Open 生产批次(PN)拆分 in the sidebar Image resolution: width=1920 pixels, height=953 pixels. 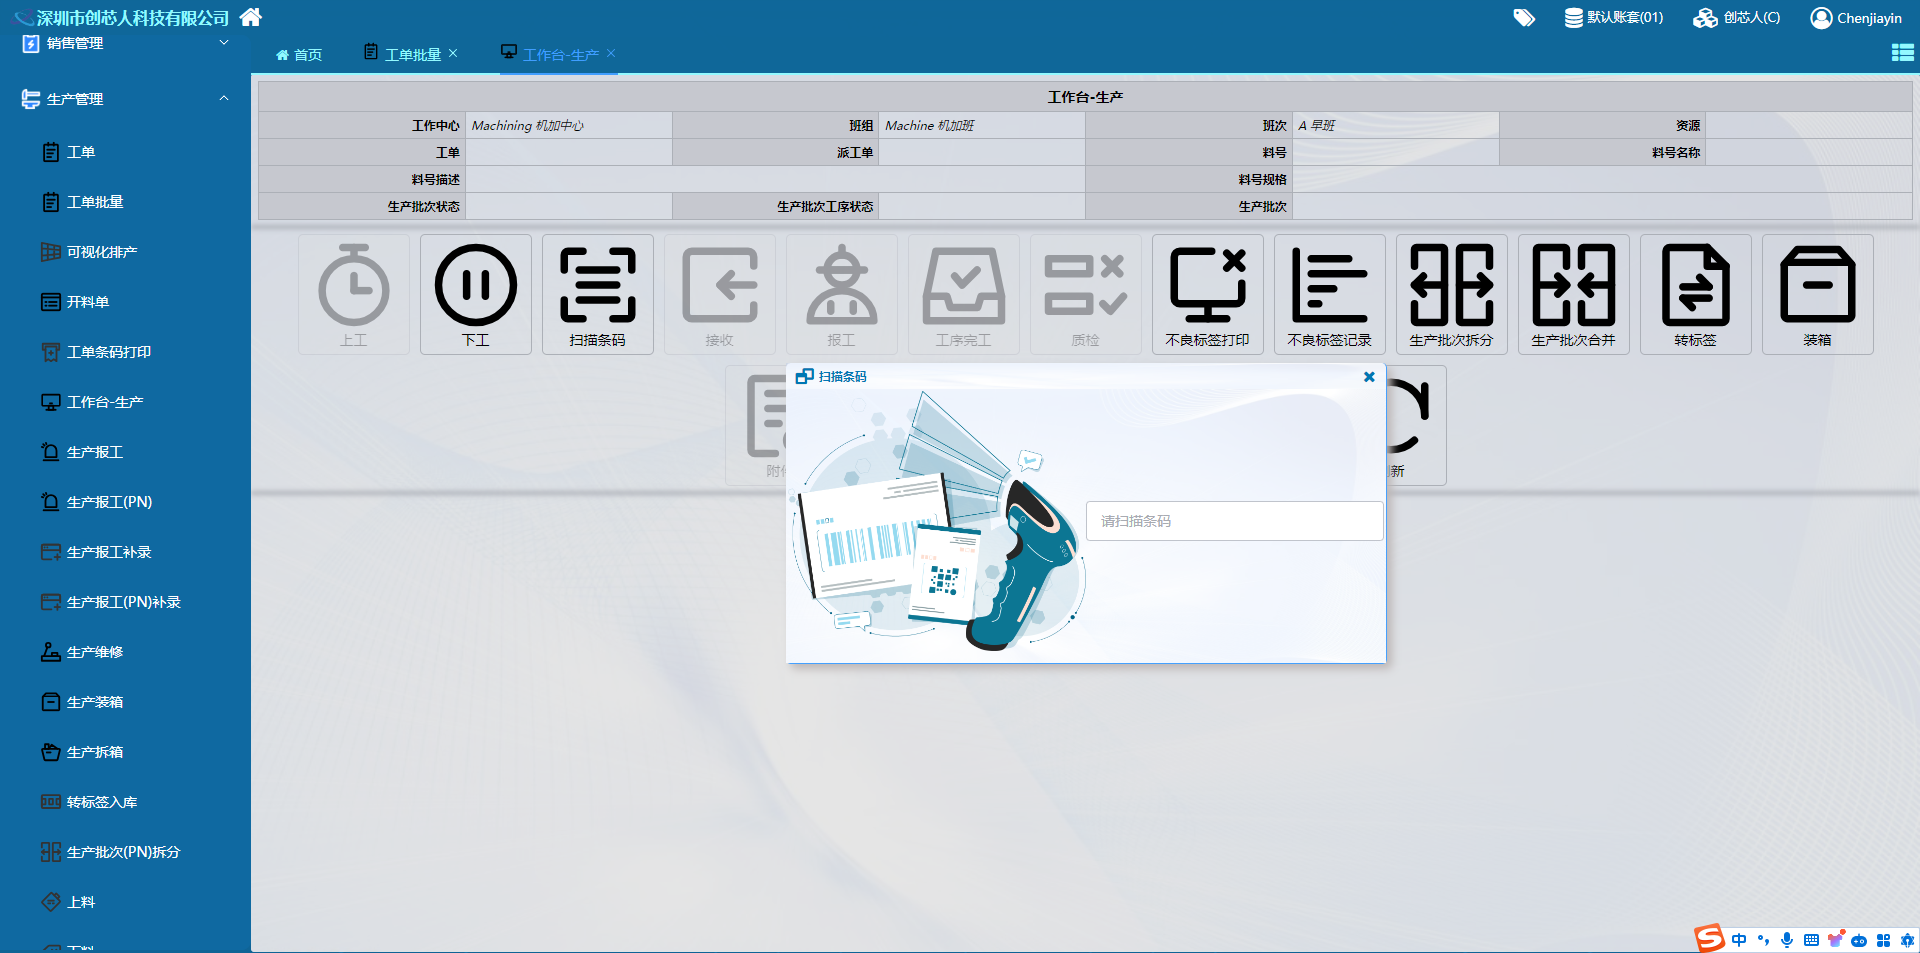pyautogui.click(x=125, y=852)
